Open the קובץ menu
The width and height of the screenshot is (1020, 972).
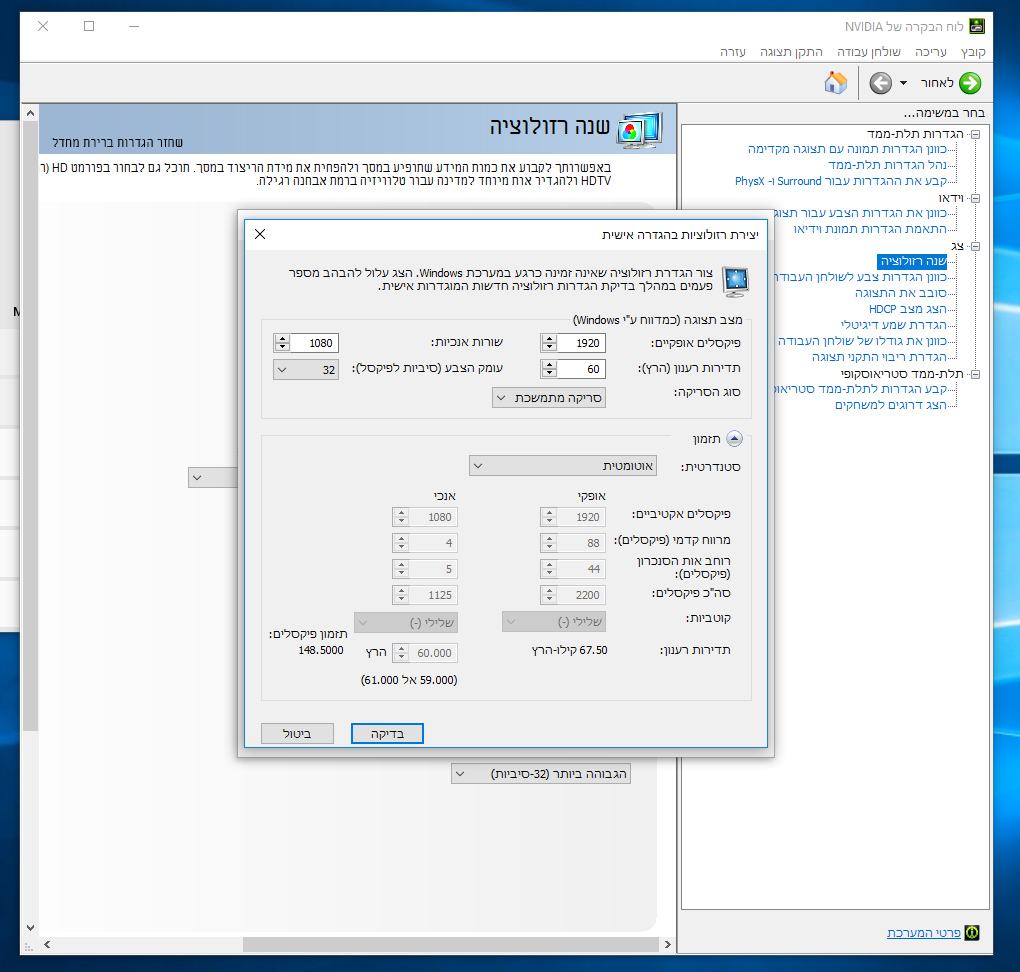(973, 51)
